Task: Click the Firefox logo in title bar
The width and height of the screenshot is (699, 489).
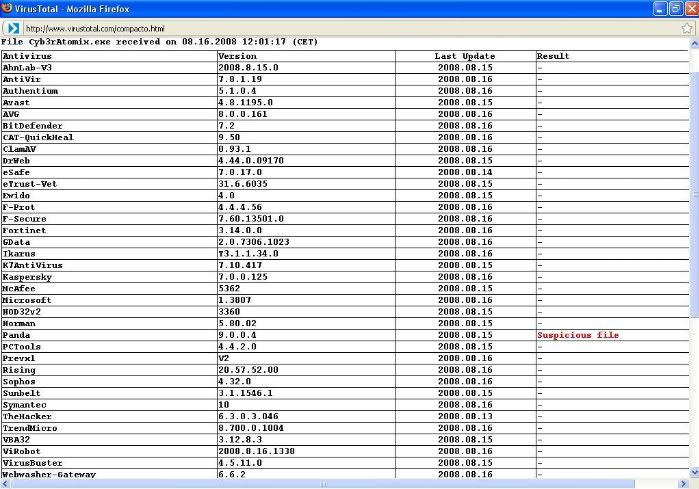Action: coord(6,8)
